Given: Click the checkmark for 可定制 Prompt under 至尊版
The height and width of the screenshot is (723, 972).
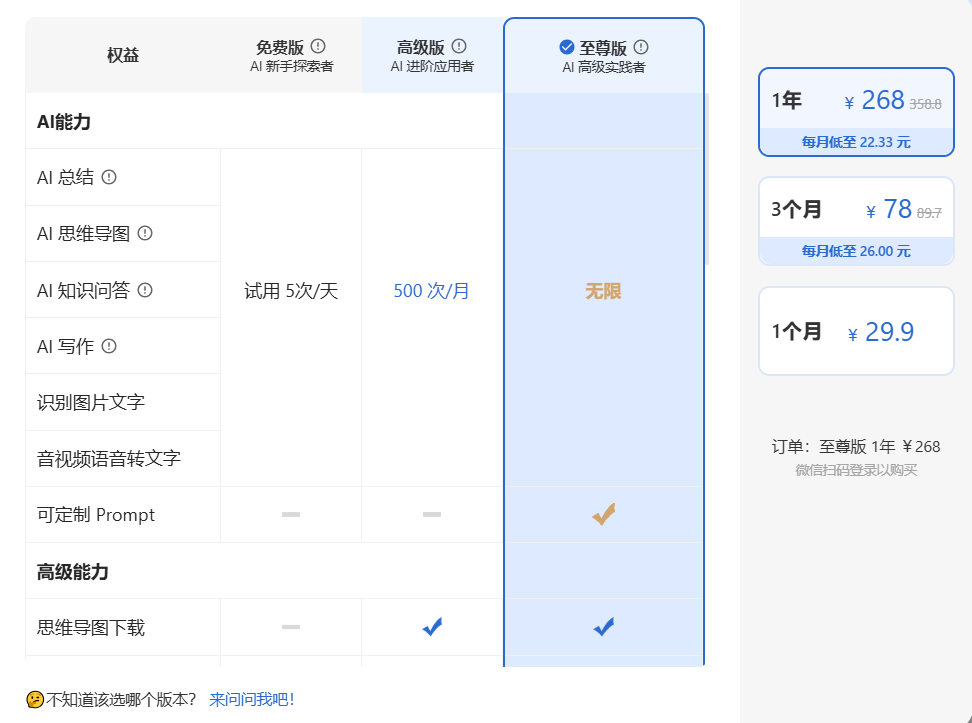Looking at the screenshot, I should [603, 514].
